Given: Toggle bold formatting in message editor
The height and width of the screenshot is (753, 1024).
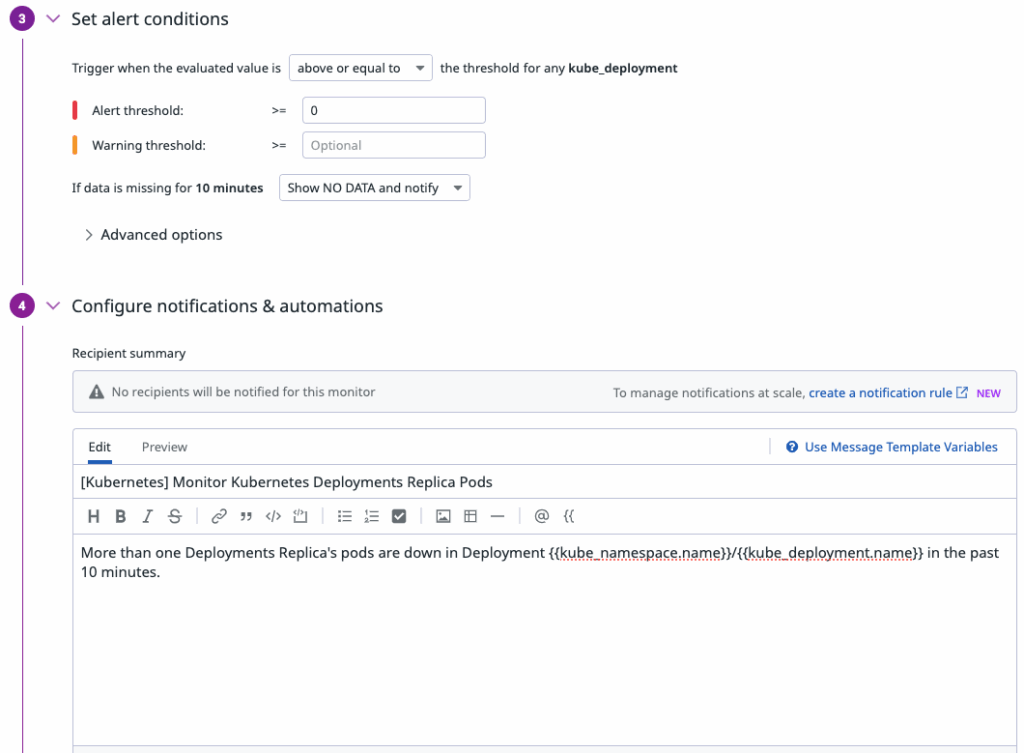Looking at the screenshot, I should [120, 517].
